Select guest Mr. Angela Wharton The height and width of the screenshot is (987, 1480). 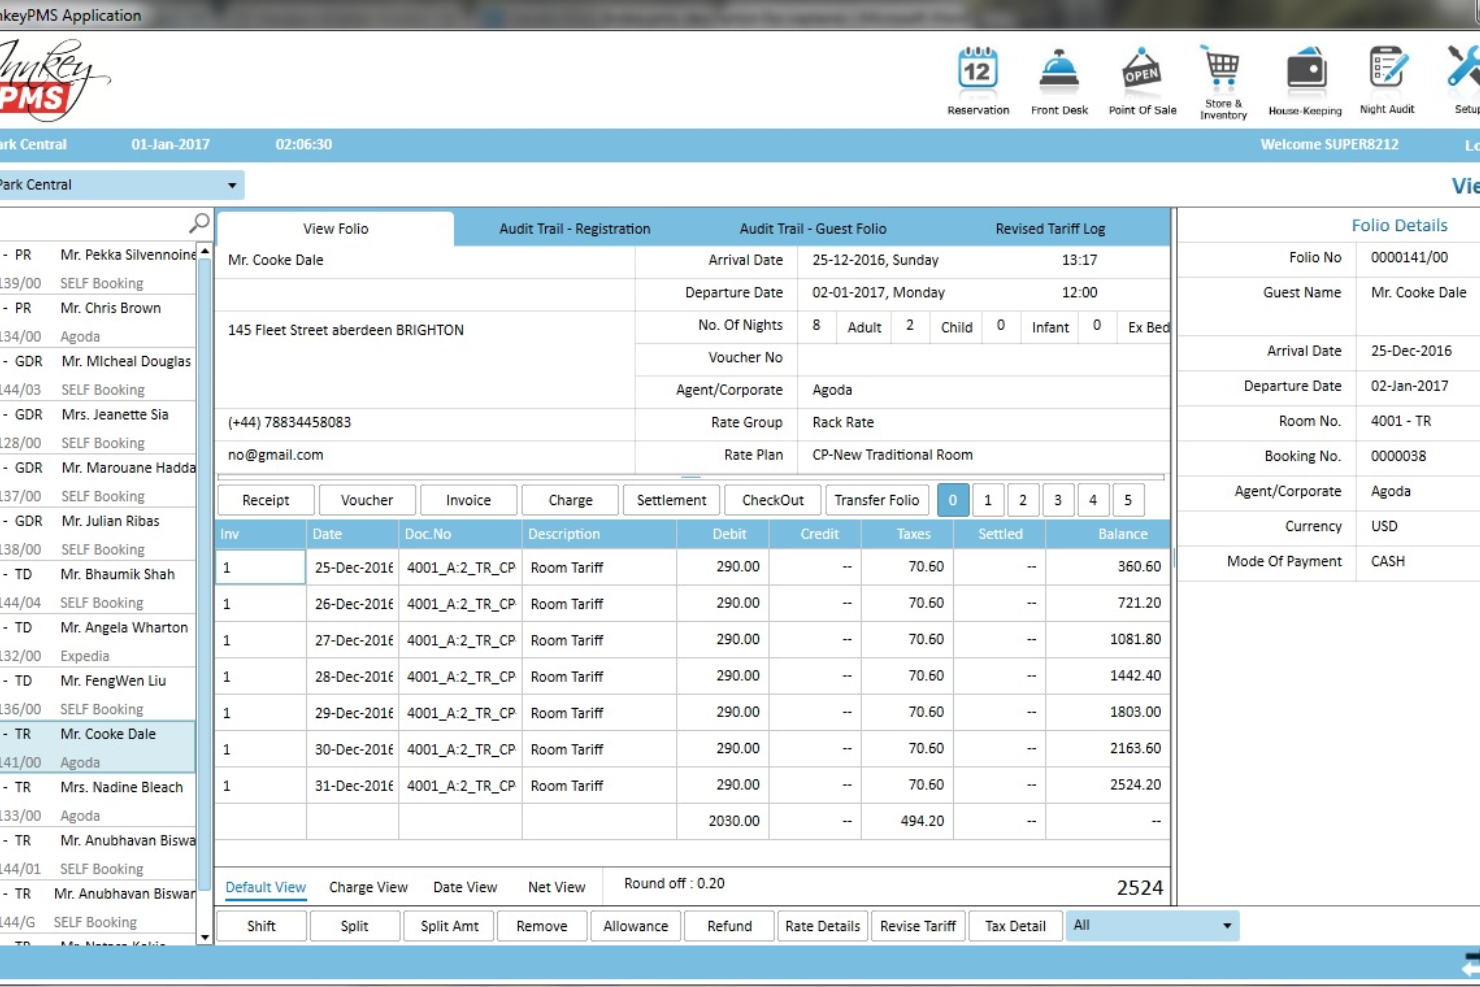point(97,640)
